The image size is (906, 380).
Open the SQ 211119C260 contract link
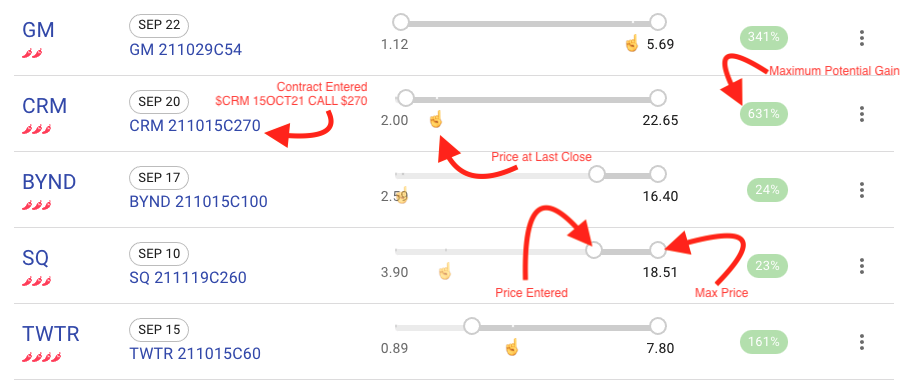pyautogui.click(x=188, y=278)
